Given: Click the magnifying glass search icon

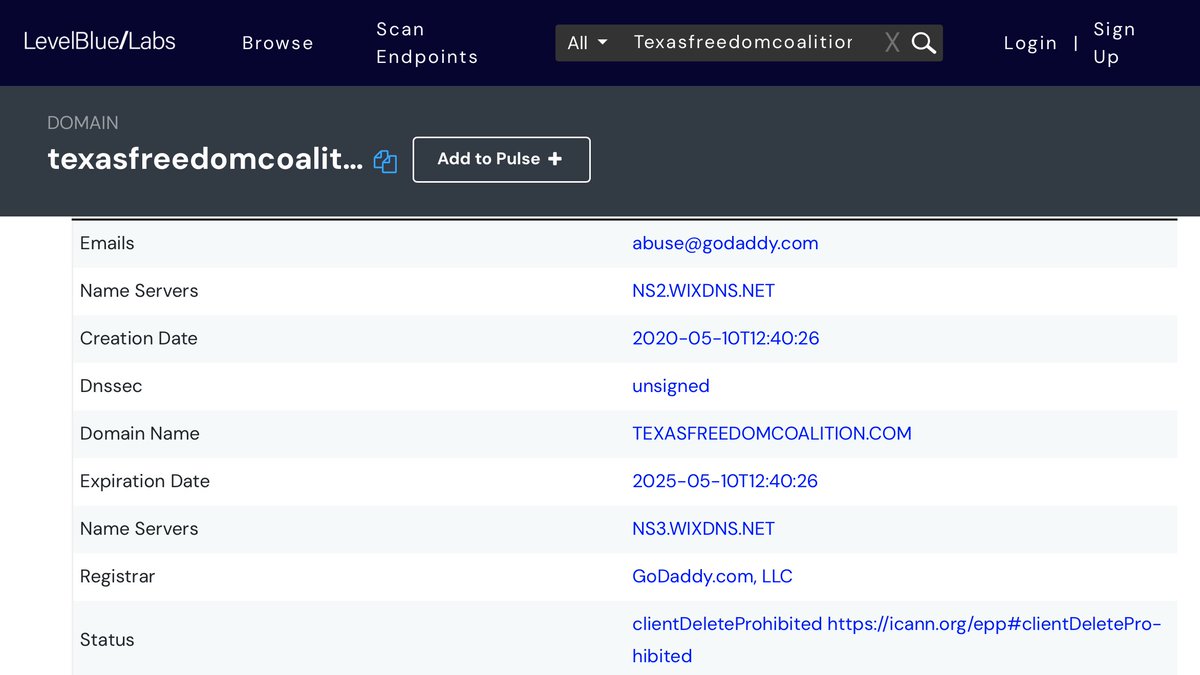Looking at the screenshot, I should coord(924,43).
